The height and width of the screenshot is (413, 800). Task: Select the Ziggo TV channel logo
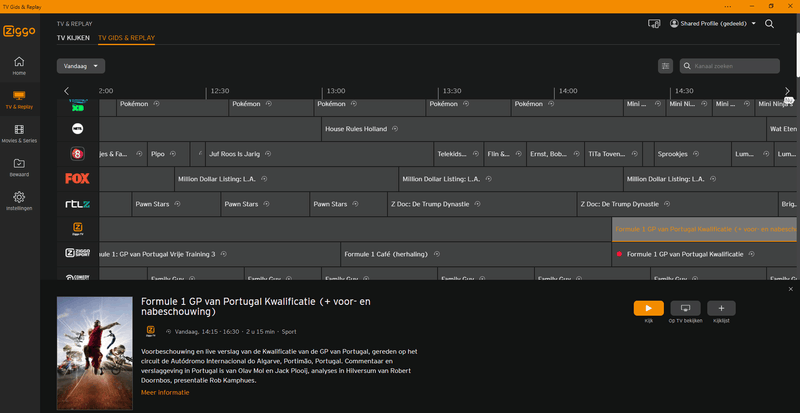78,229
